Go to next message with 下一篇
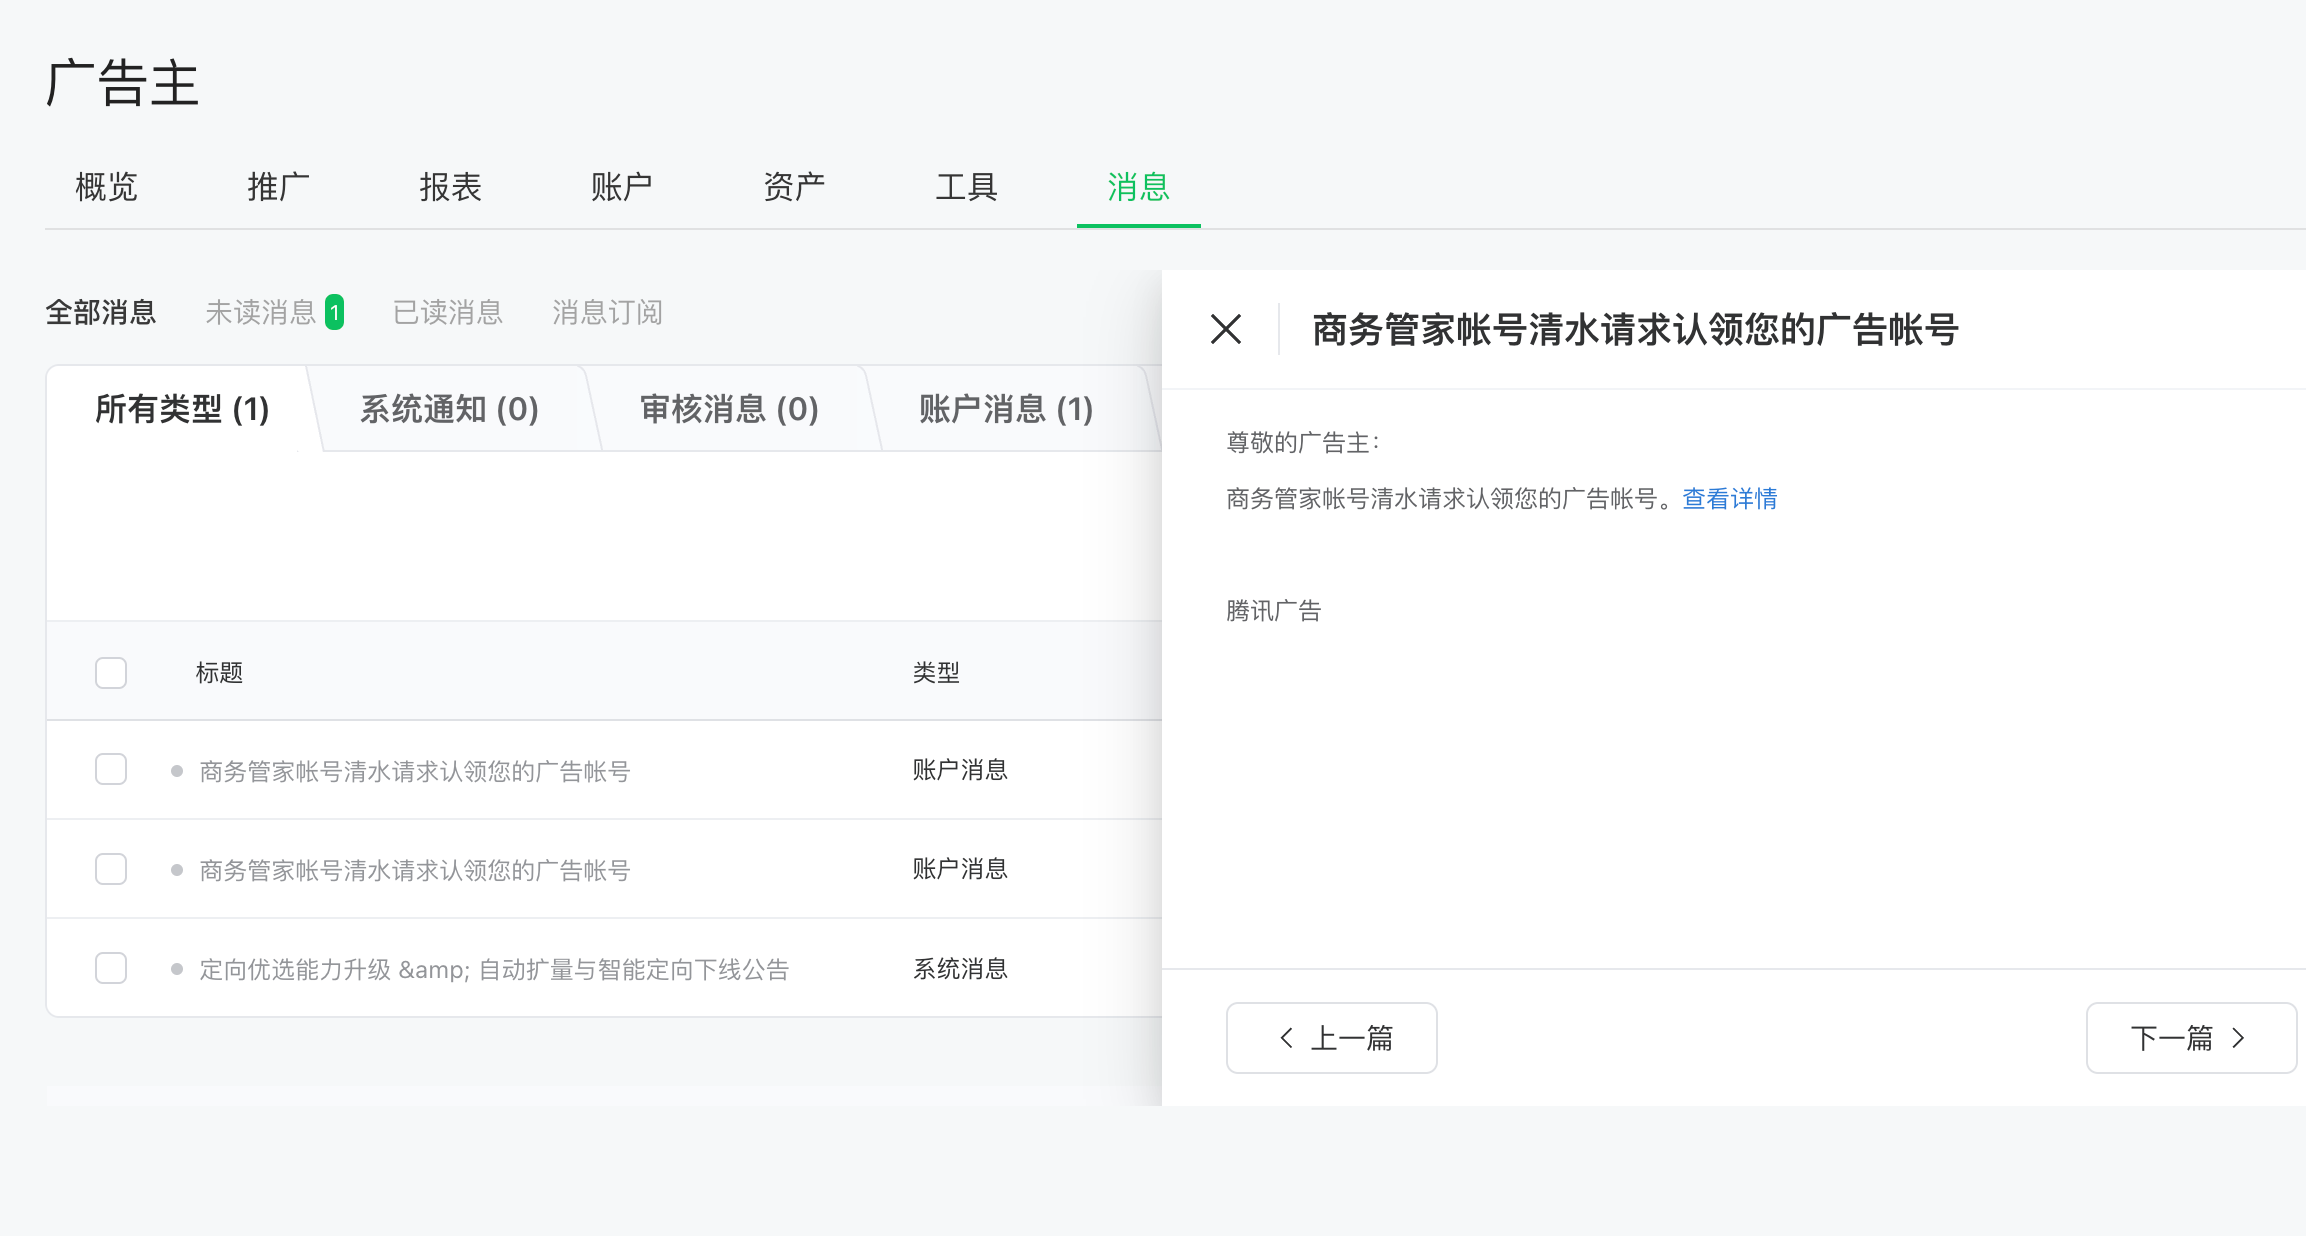This screenshot has width=2306, height=1236. pyautogui.click(x=2190, y=1038)
